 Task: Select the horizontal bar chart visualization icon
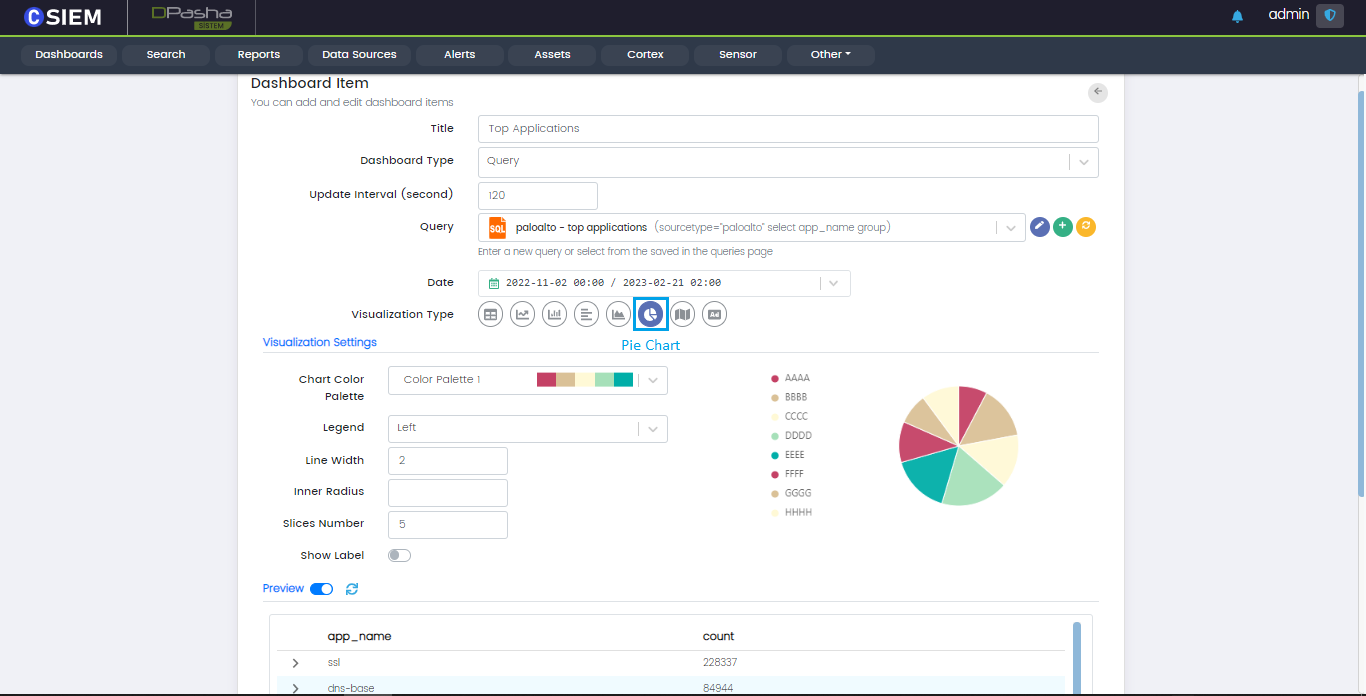(x=586, y=314)
